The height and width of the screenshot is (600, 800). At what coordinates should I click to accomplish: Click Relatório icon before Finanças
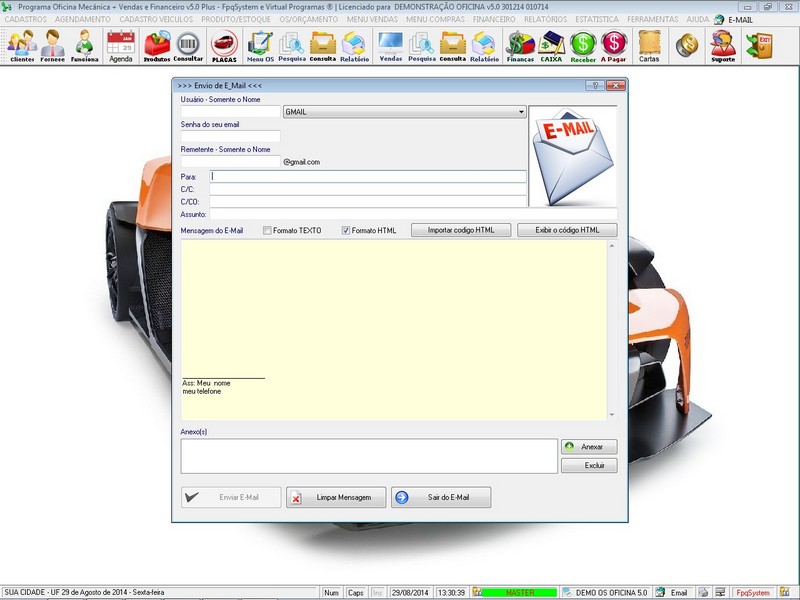(x=485, y=45)
